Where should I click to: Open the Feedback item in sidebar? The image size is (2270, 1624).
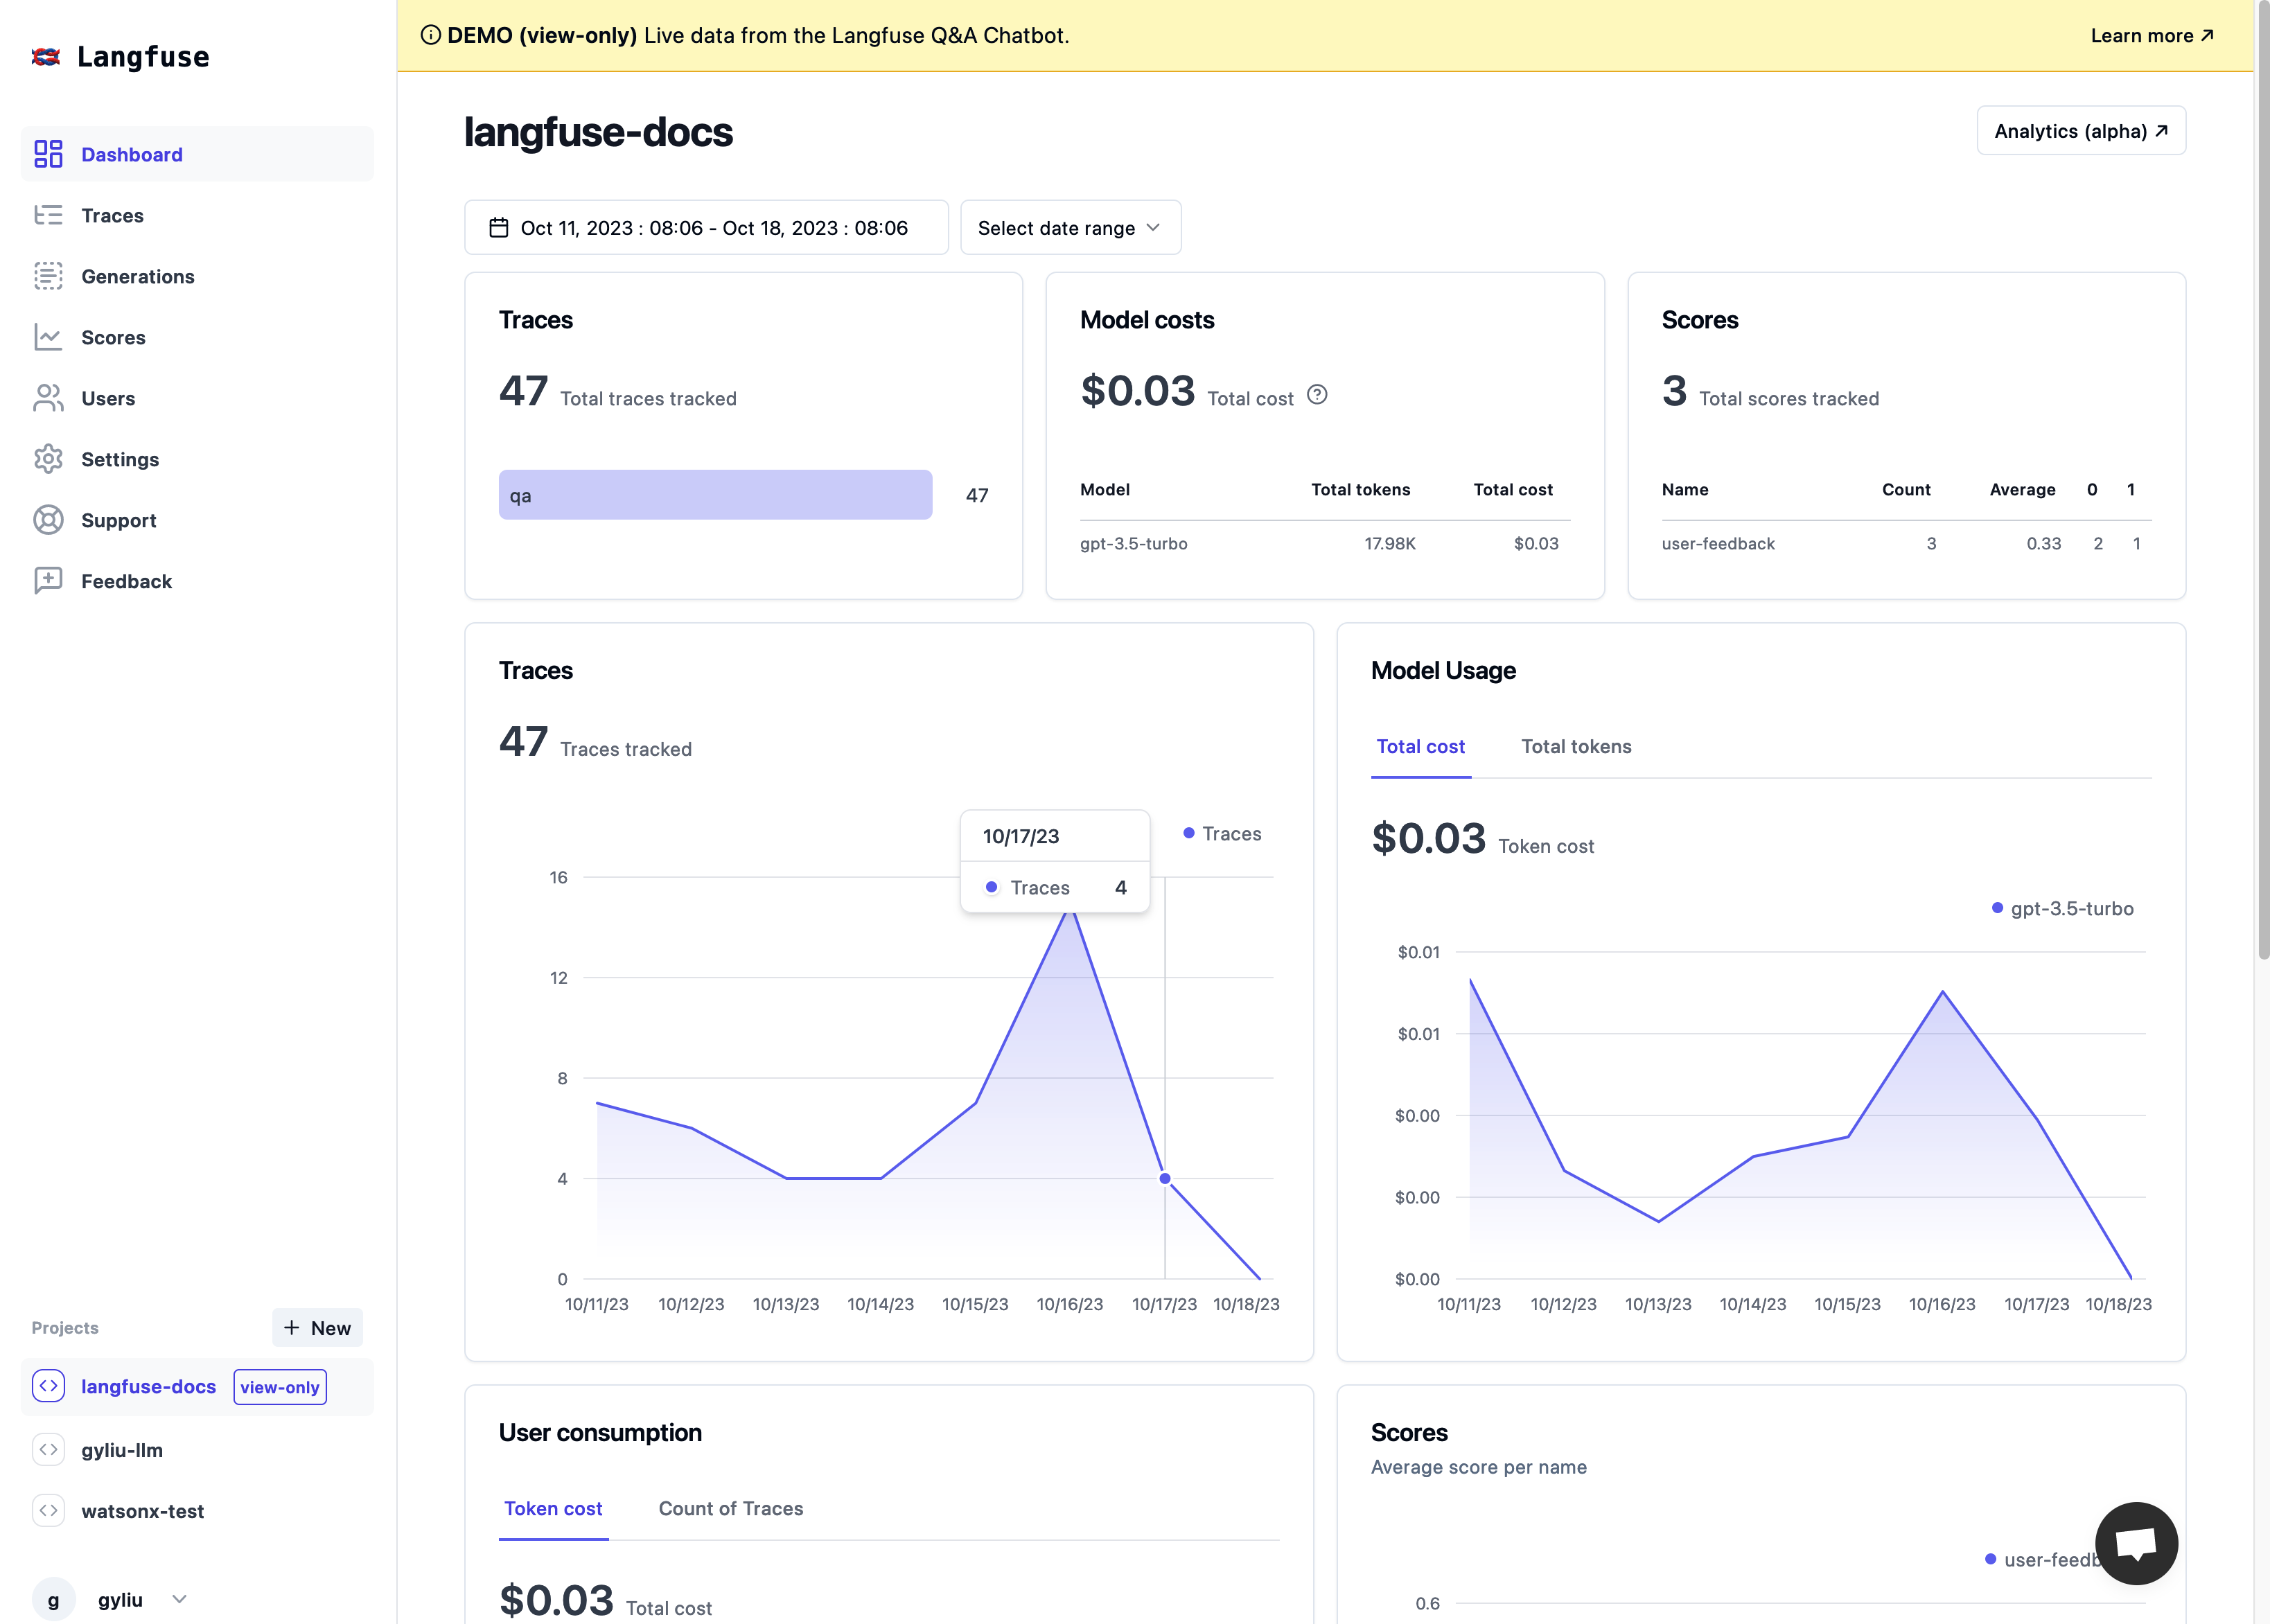(198, 581)
